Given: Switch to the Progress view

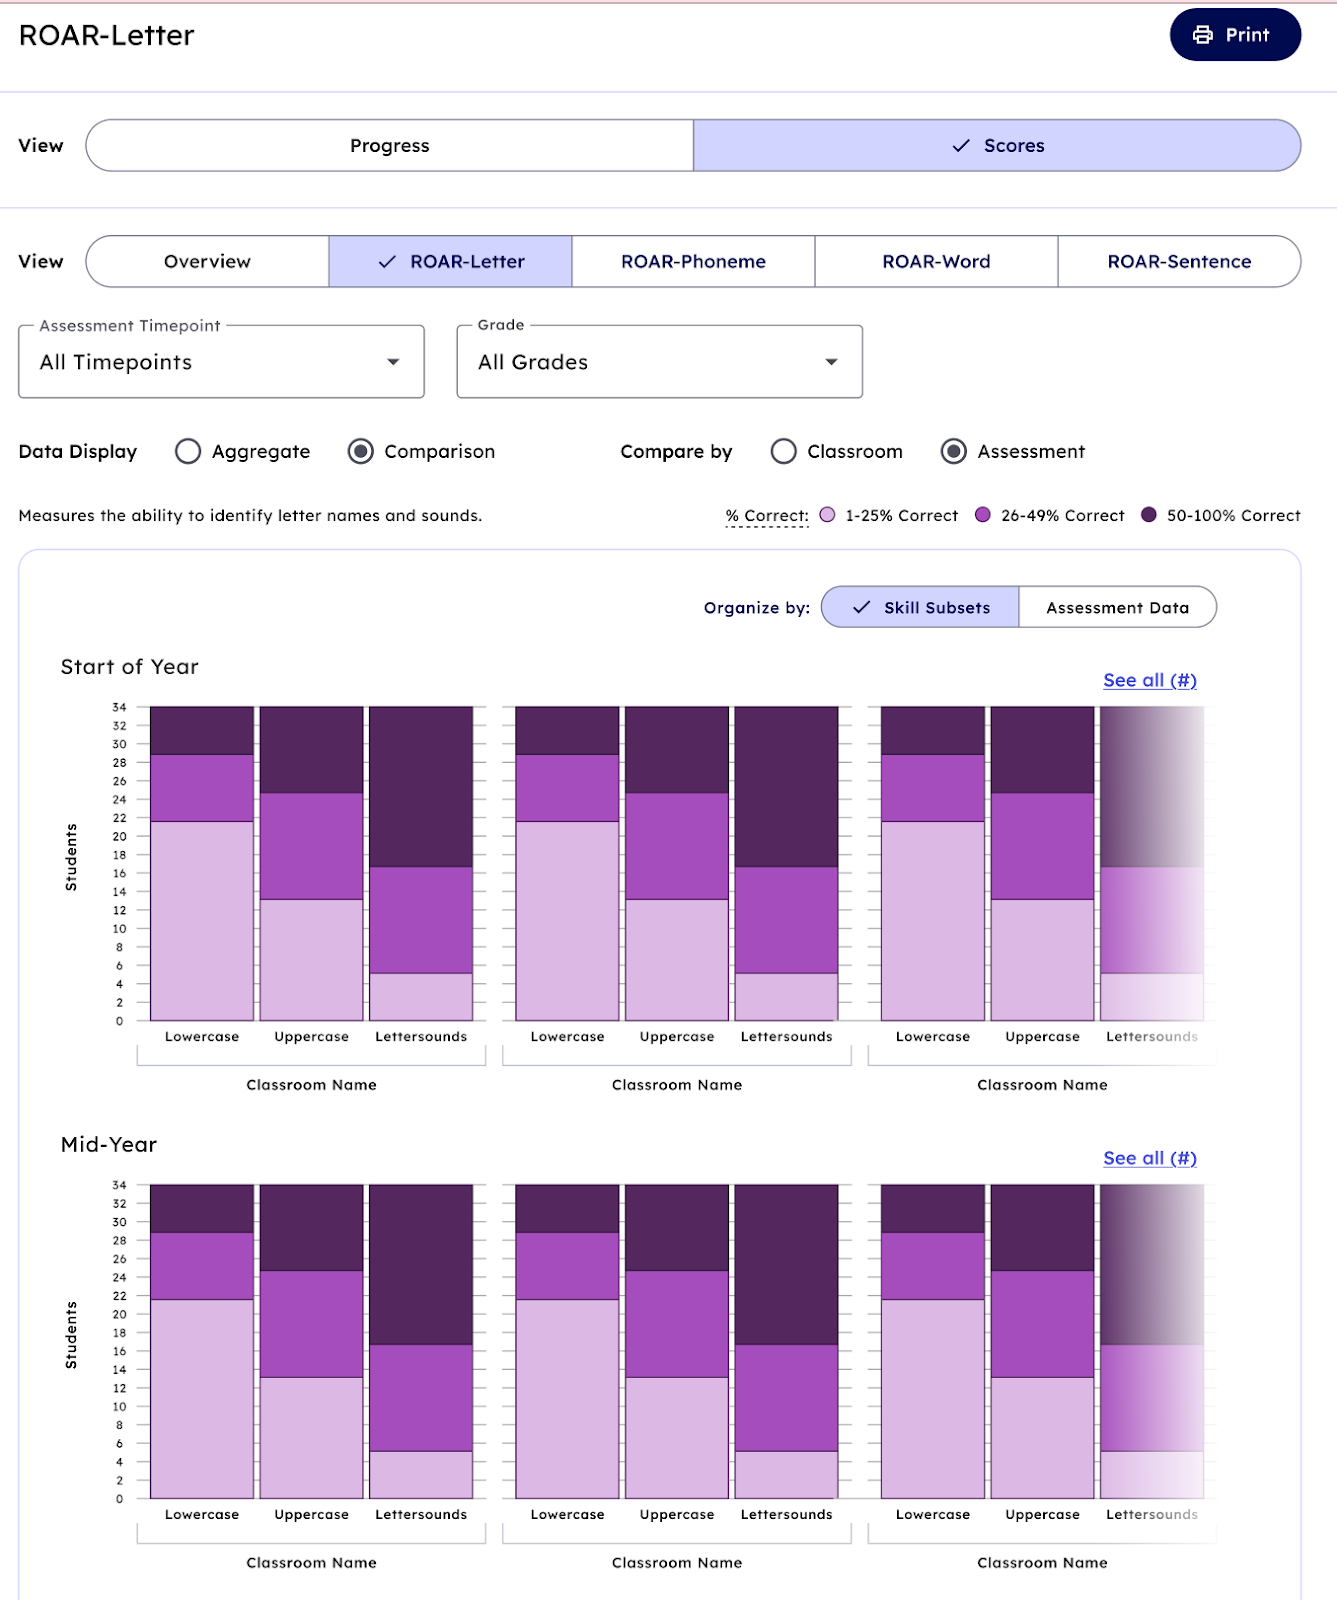Looking at the screenshot, I should click(390, 146).
